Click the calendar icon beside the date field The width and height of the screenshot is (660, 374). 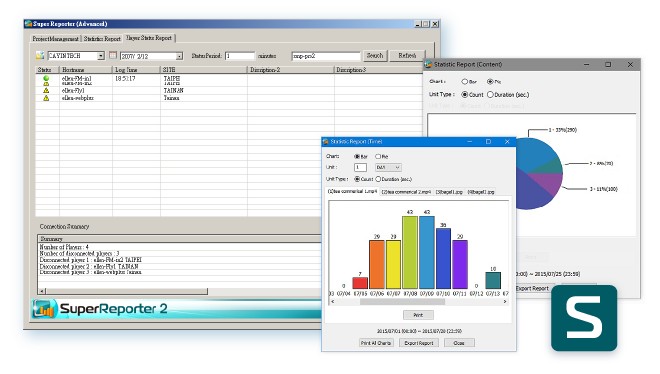click(113, 55)
